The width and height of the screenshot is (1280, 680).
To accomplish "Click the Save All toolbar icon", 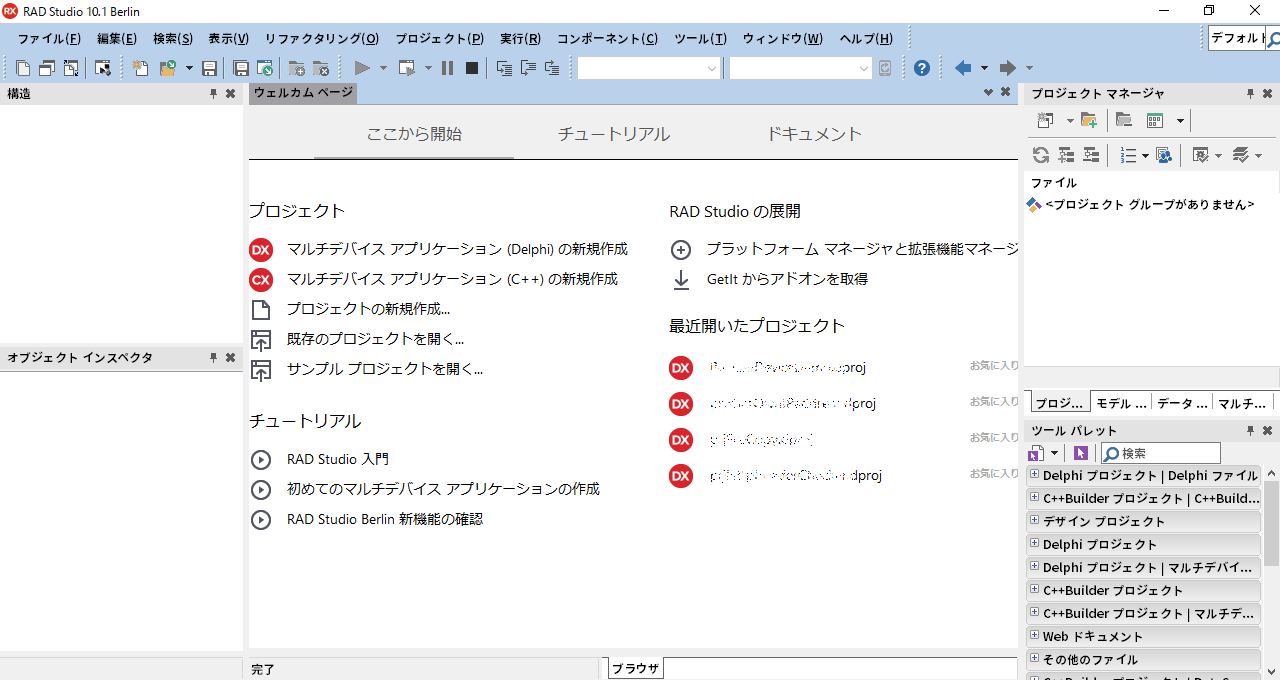I will pos(240,68).
